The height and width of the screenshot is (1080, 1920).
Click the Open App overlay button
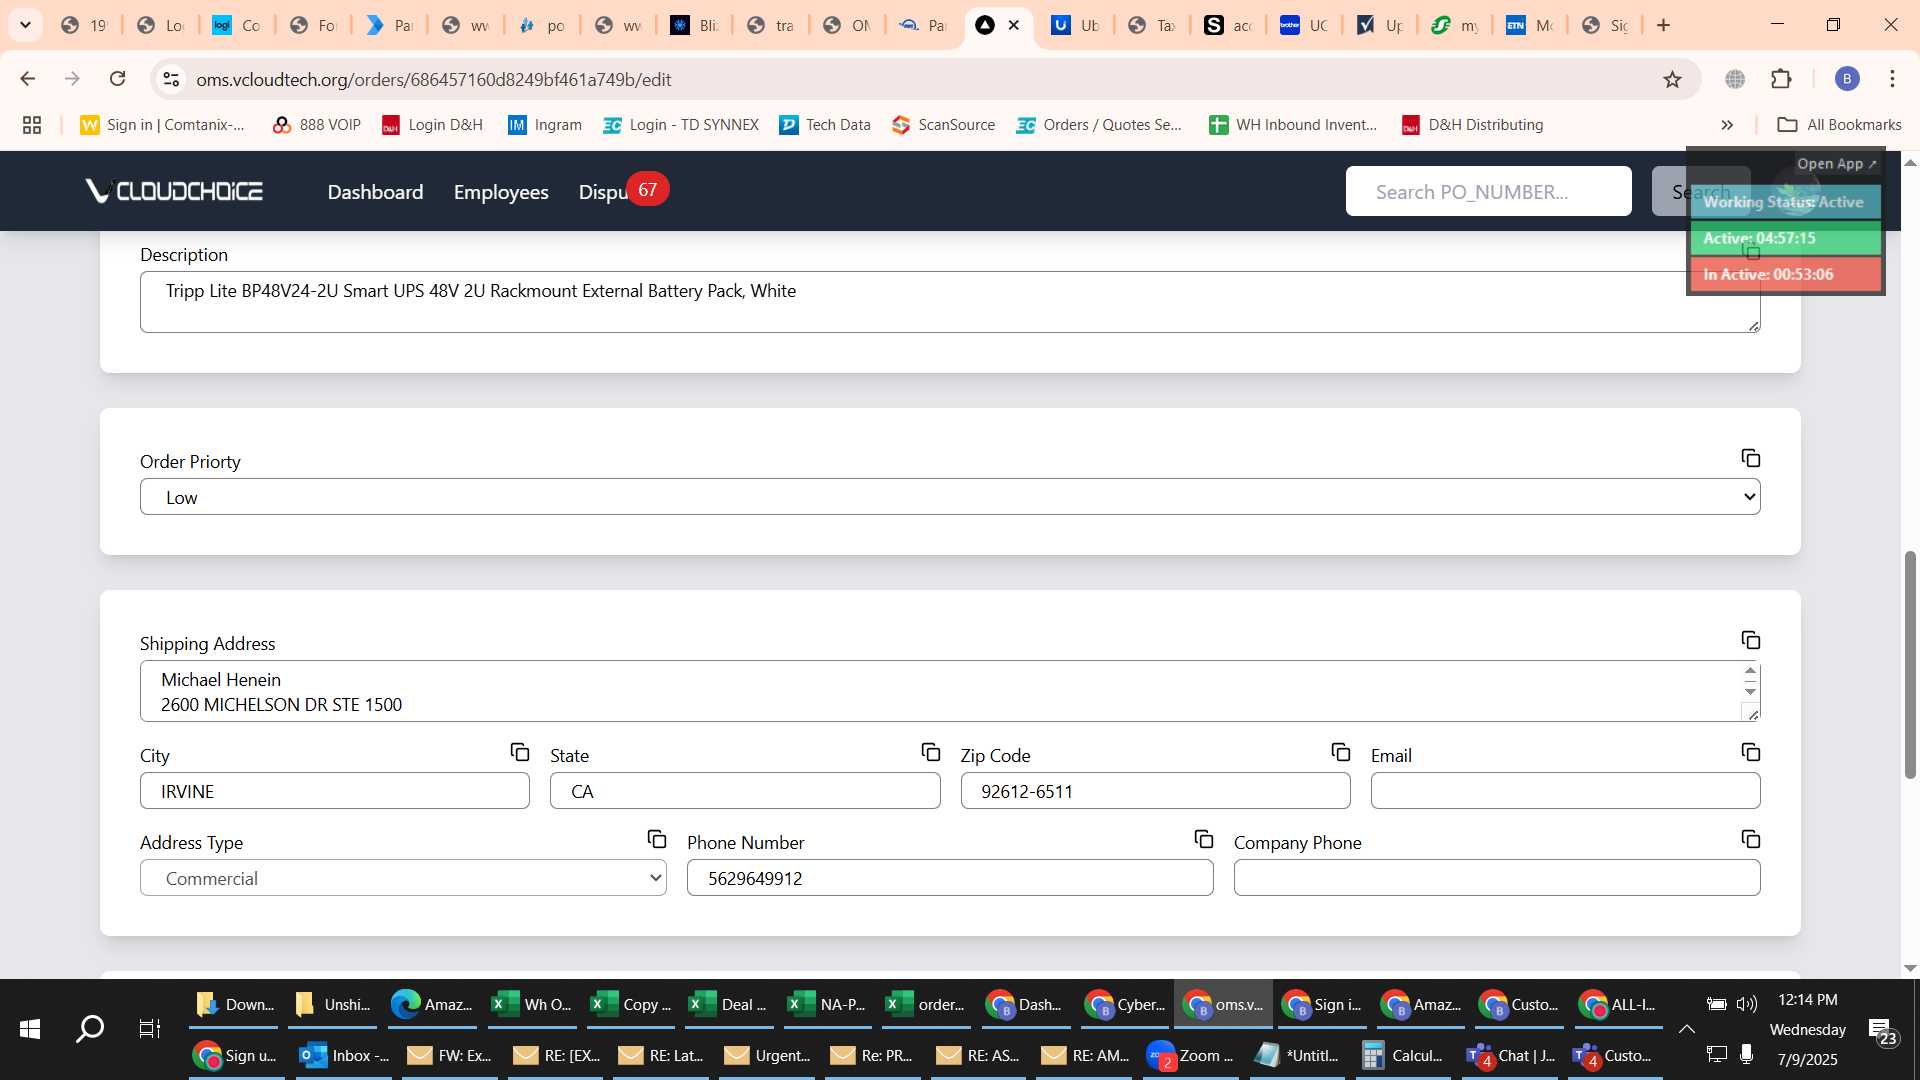pyautogui.click(x=1836, y=164)
